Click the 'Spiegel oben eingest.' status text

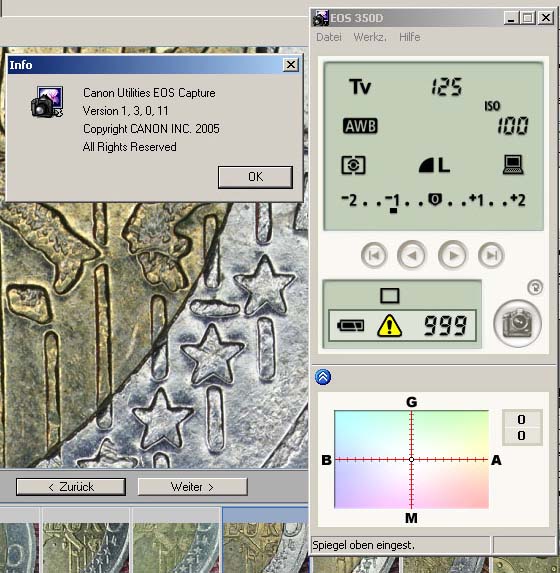363,545
